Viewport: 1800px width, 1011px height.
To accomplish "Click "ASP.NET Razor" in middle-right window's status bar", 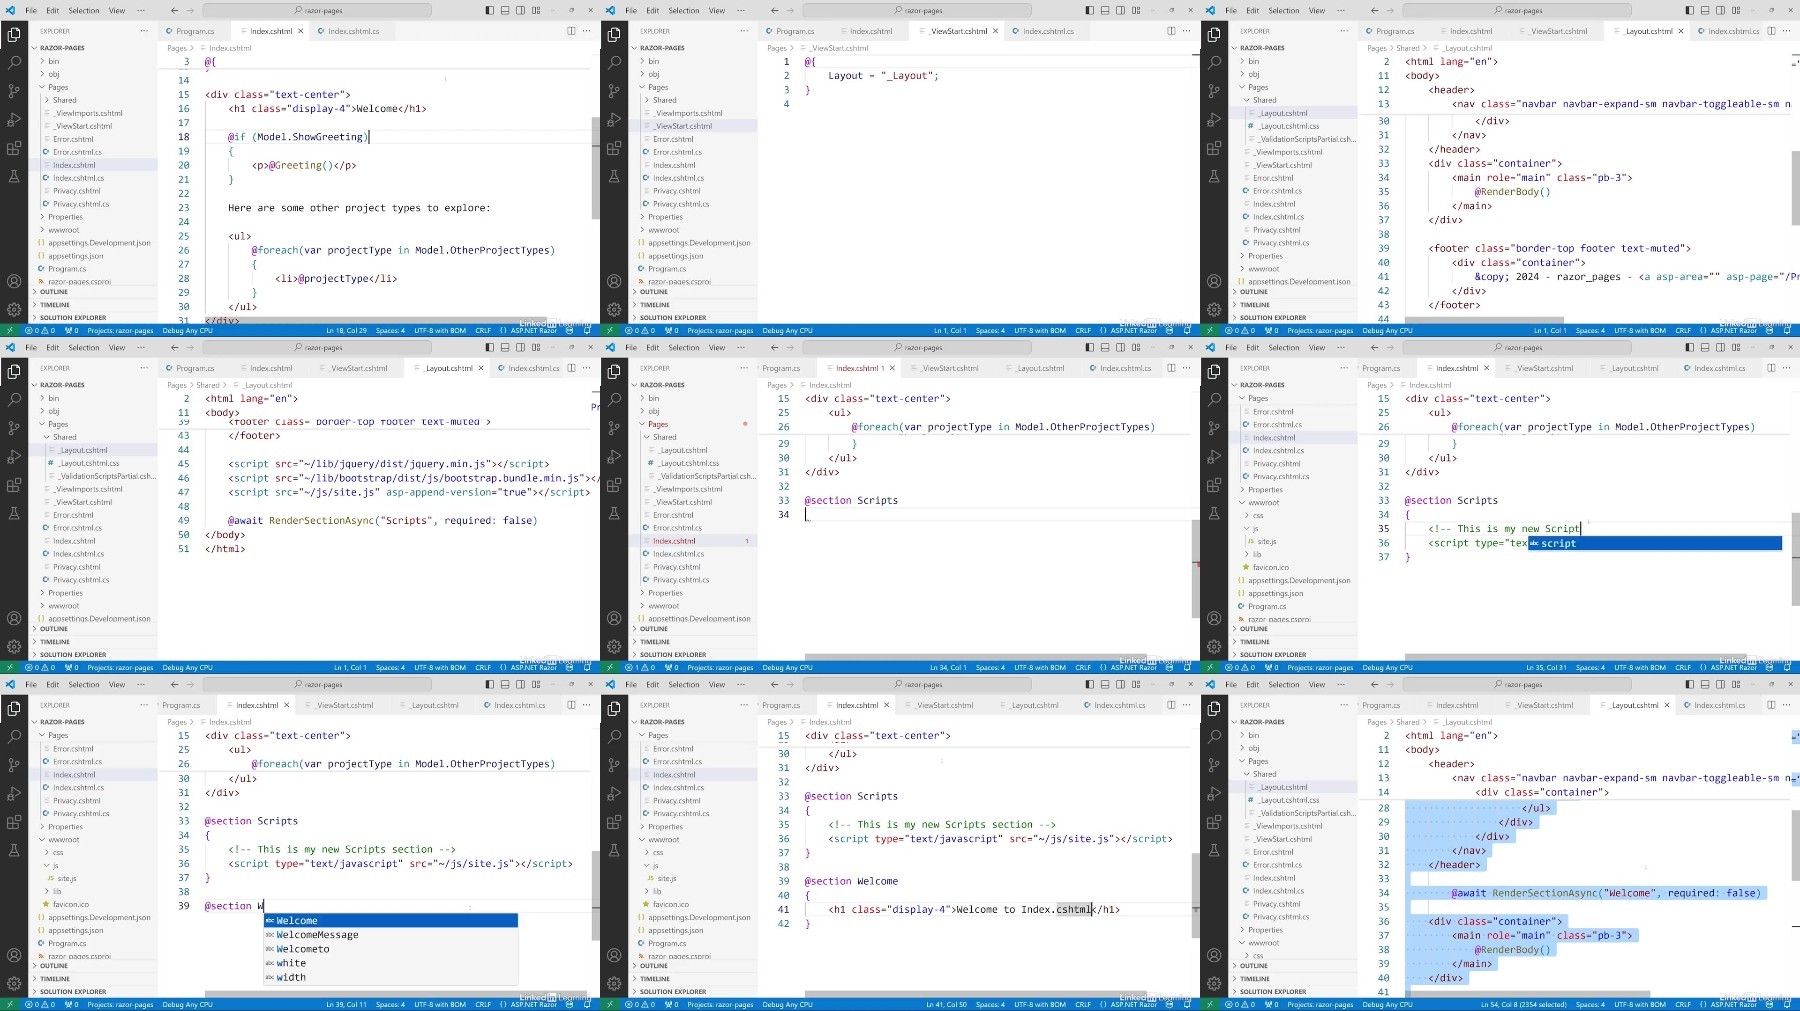I will [1733, 667].
